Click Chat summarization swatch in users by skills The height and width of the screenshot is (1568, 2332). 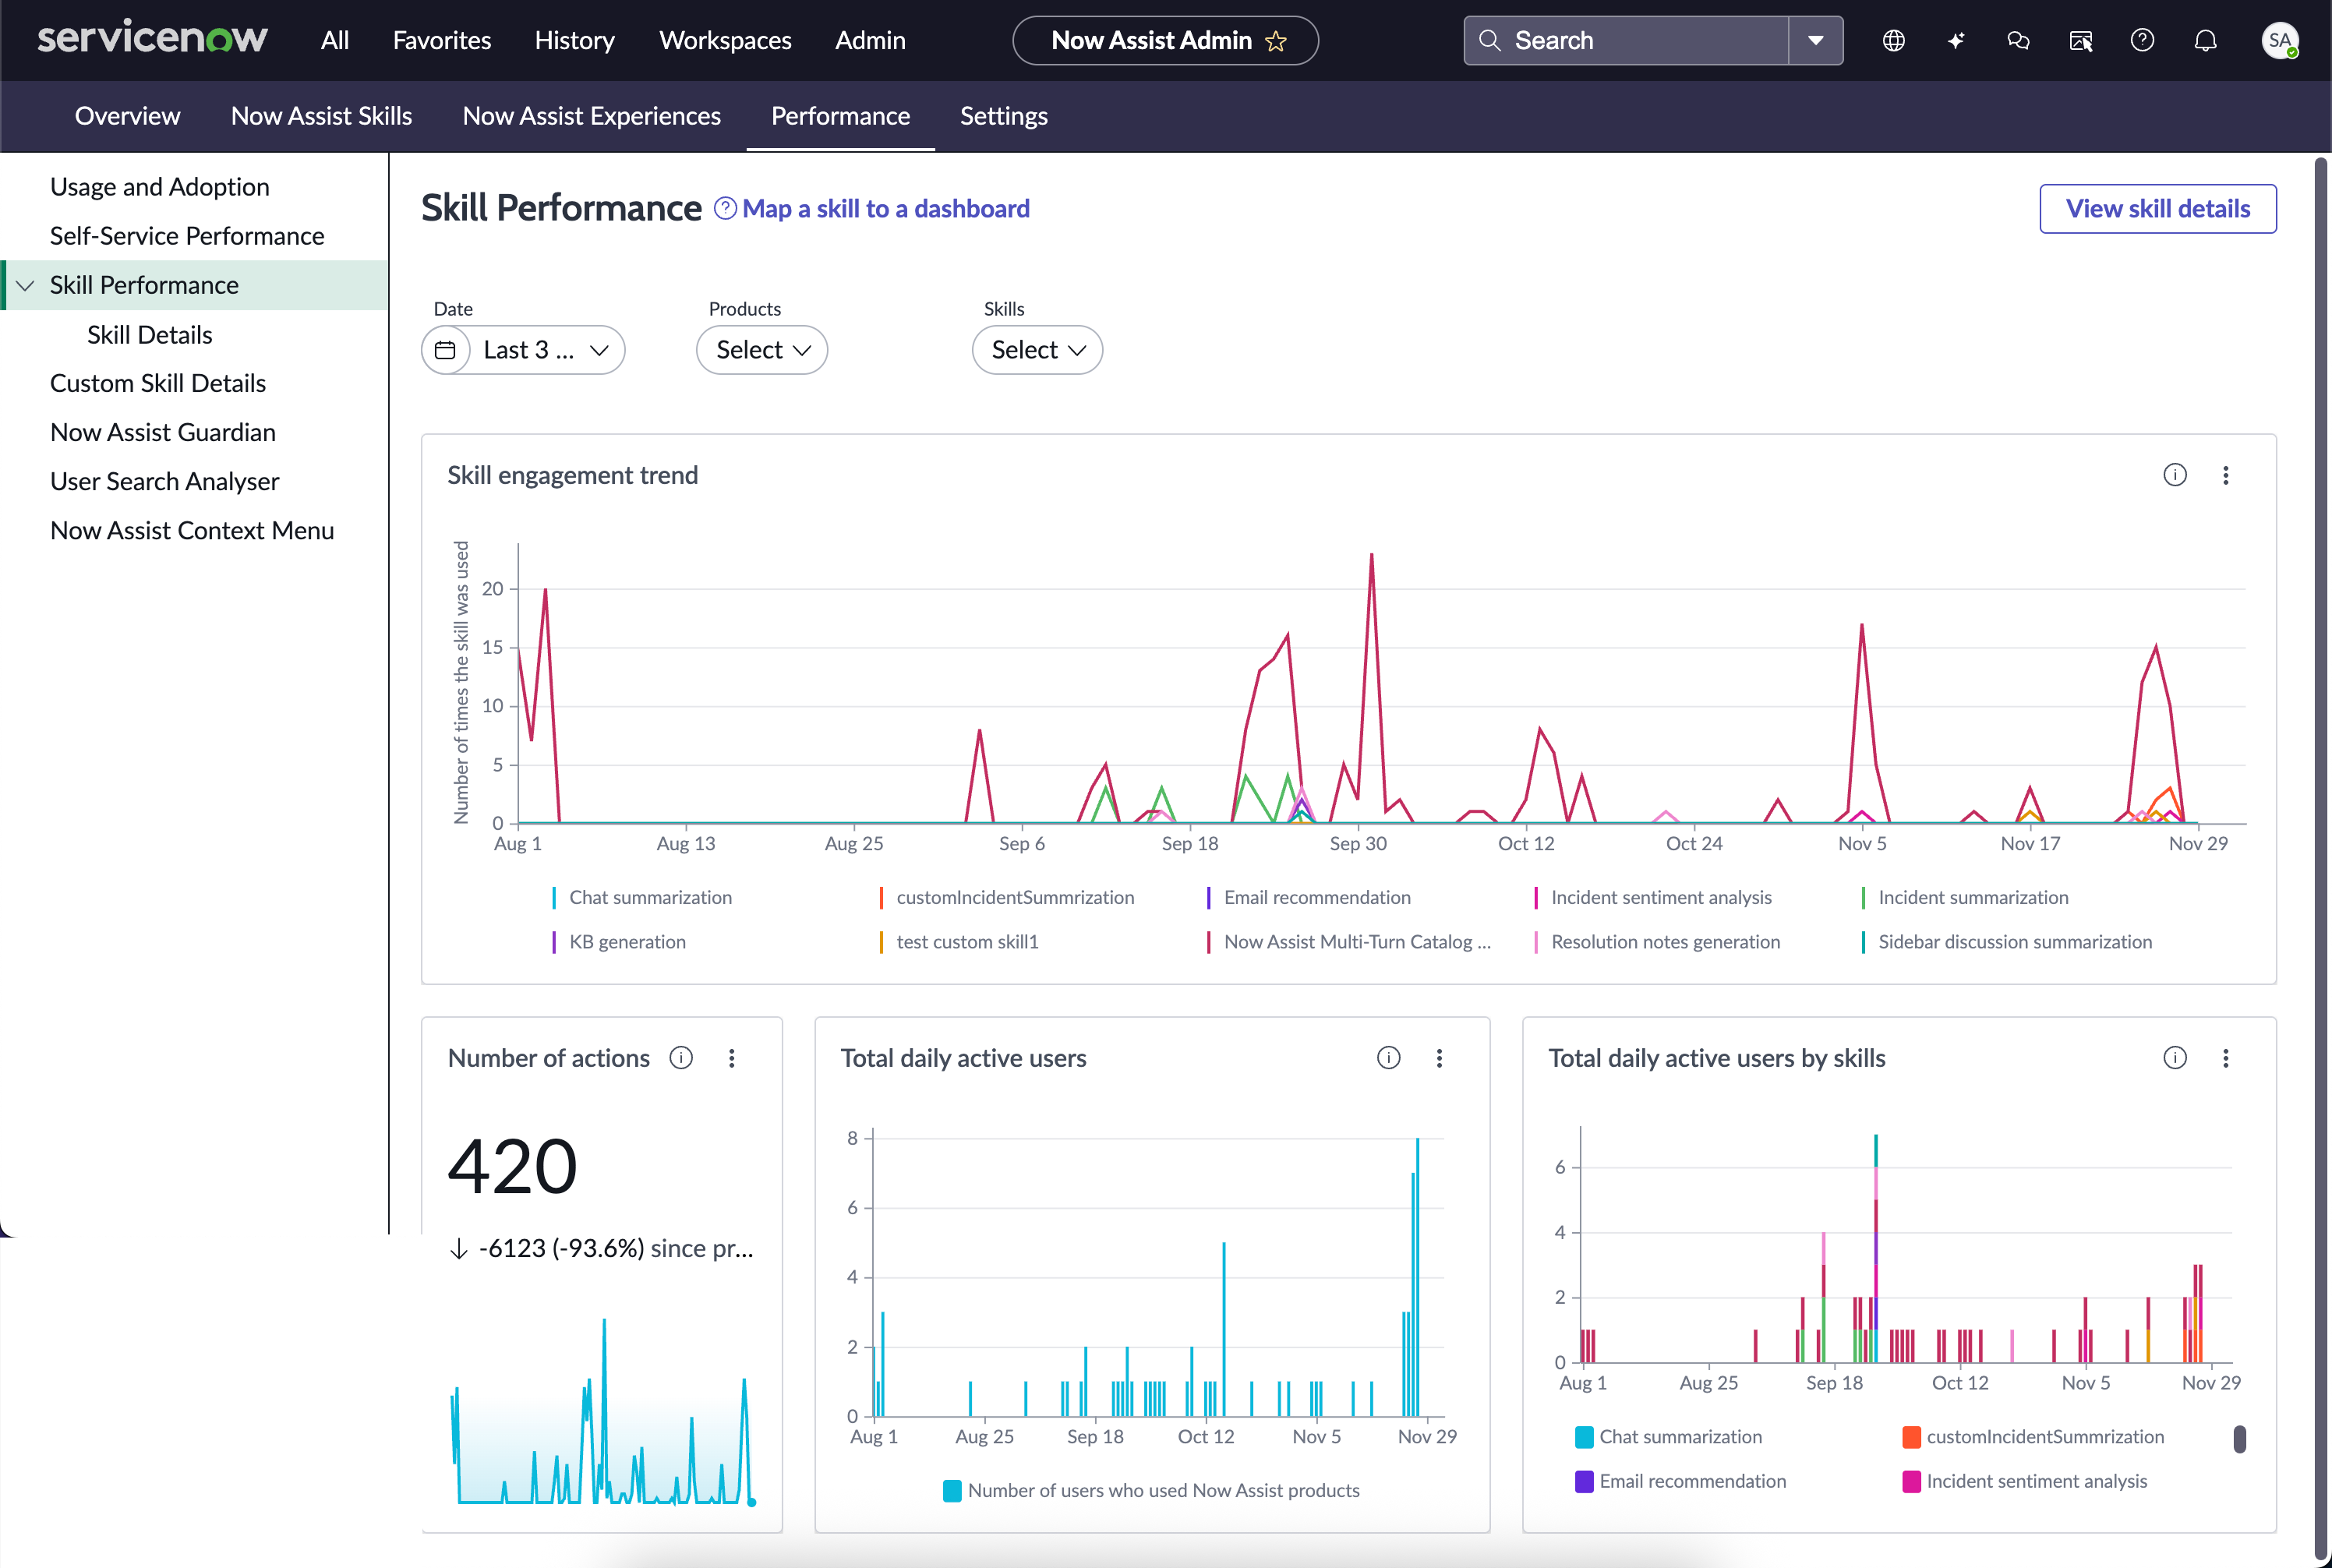click(x=1584, y=1437)
